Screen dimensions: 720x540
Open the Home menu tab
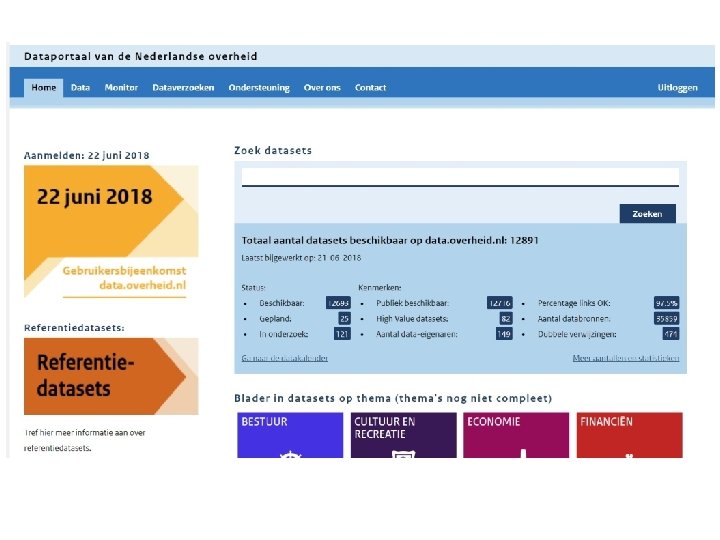(44, 88)
